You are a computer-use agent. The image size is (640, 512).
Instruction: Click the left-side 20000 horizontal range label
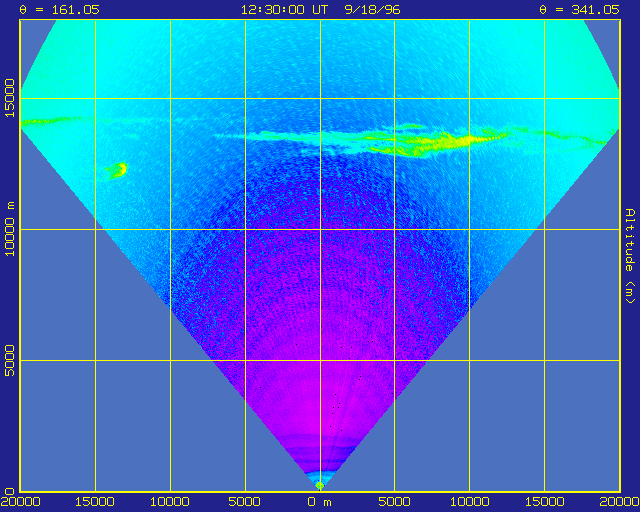21,502
